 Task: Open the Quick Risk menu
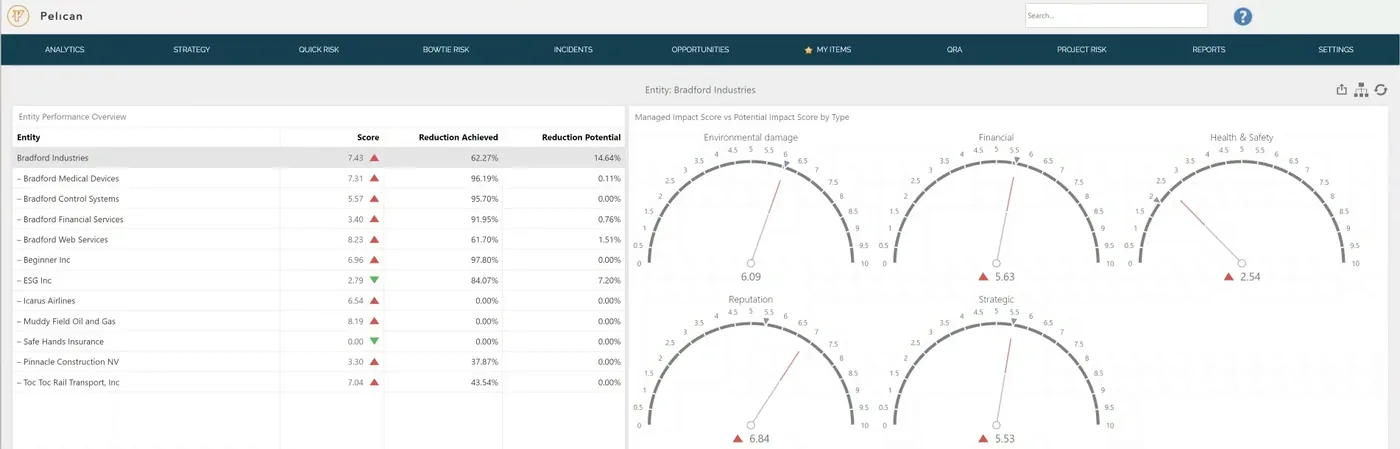[x=319, y=49]
